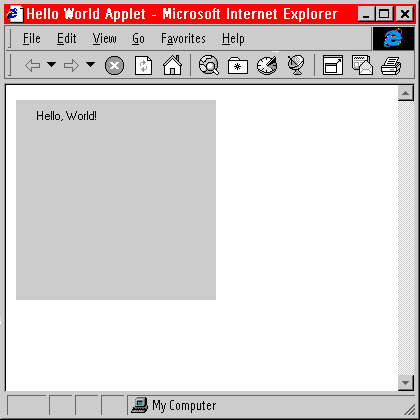
Task: Open the Favorites folder icon
Action: pos(238,66)
